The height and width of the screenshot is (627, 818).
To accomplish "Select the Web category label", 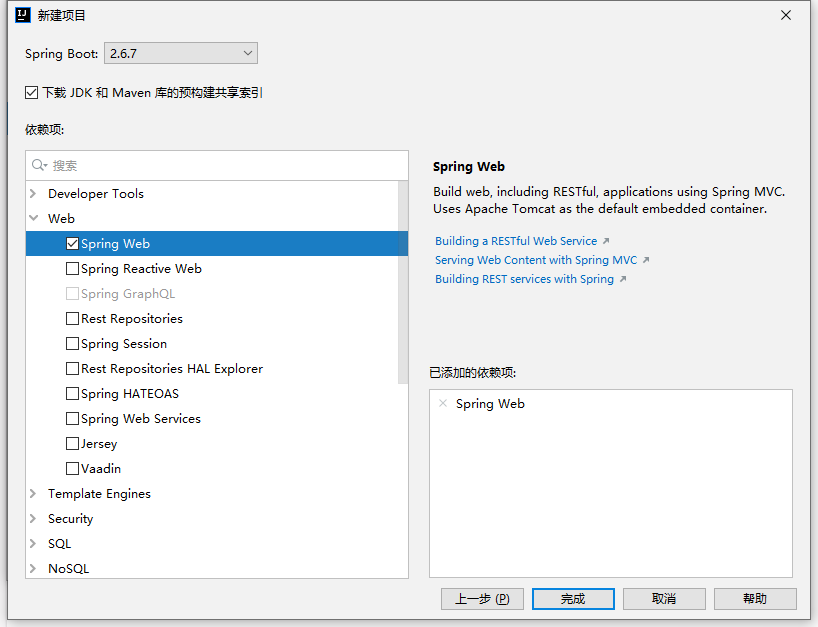I will point(61,219).
